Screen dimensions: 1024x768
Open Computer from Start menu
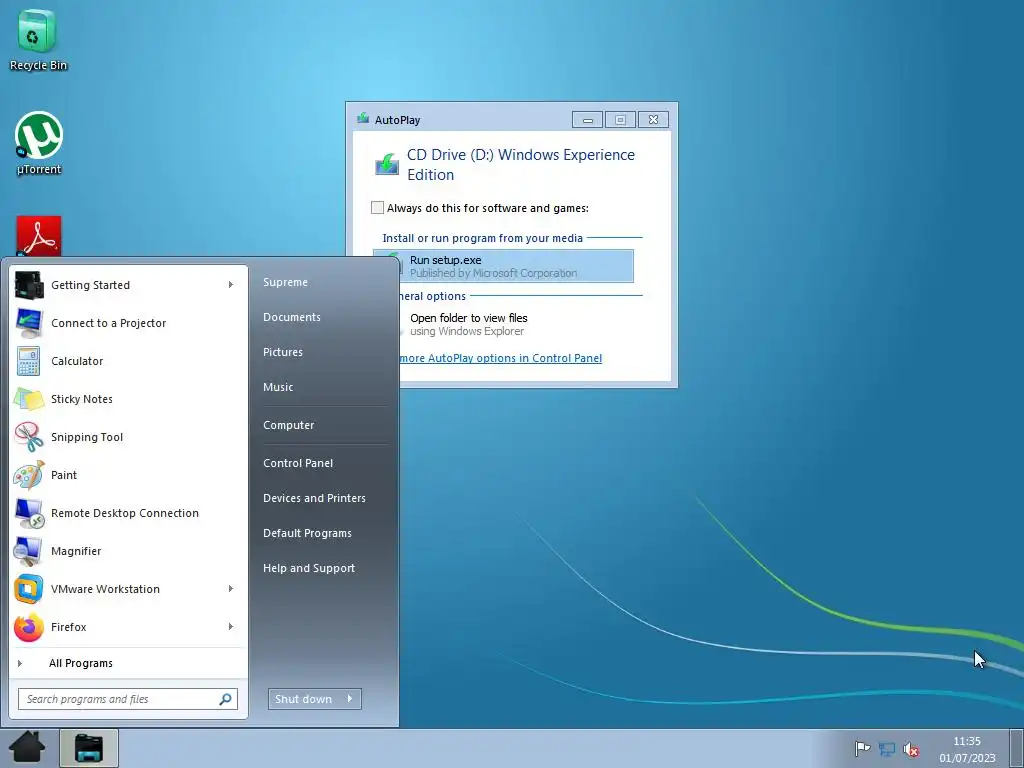289,425
